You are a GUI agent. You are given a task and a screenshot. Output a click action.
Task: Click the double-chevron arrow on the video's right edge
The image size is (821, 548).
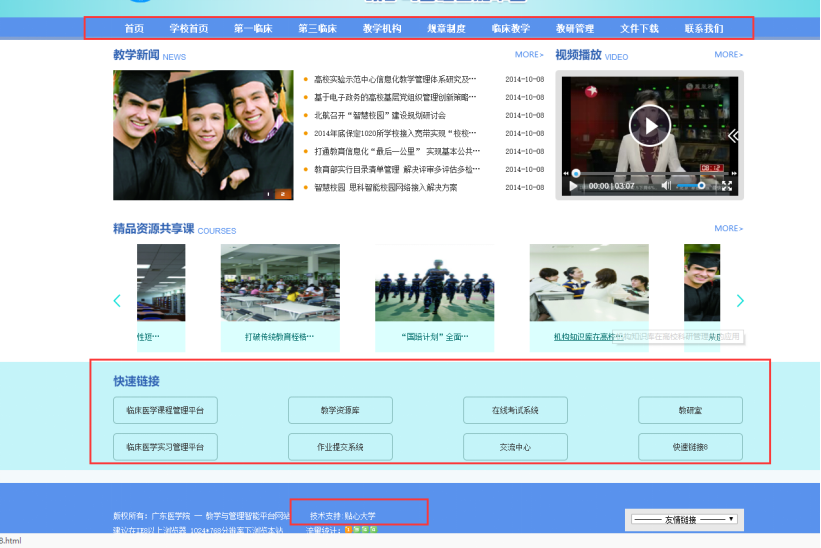point(733,135)
